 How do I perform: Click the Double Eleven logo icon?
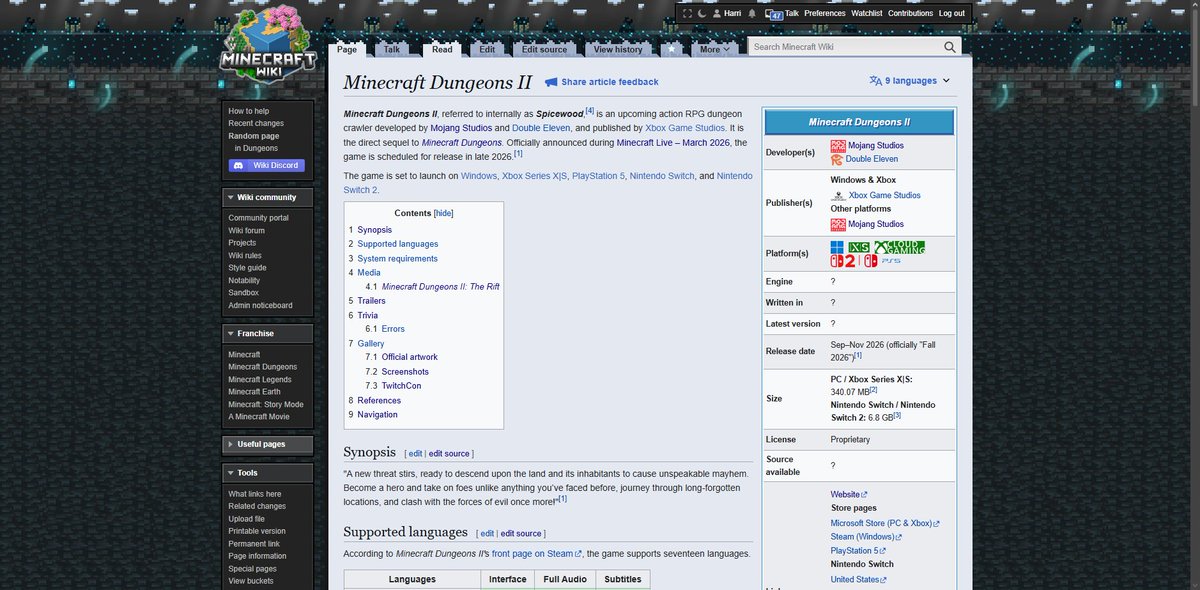pyautogui.click(x=837, y=159)
